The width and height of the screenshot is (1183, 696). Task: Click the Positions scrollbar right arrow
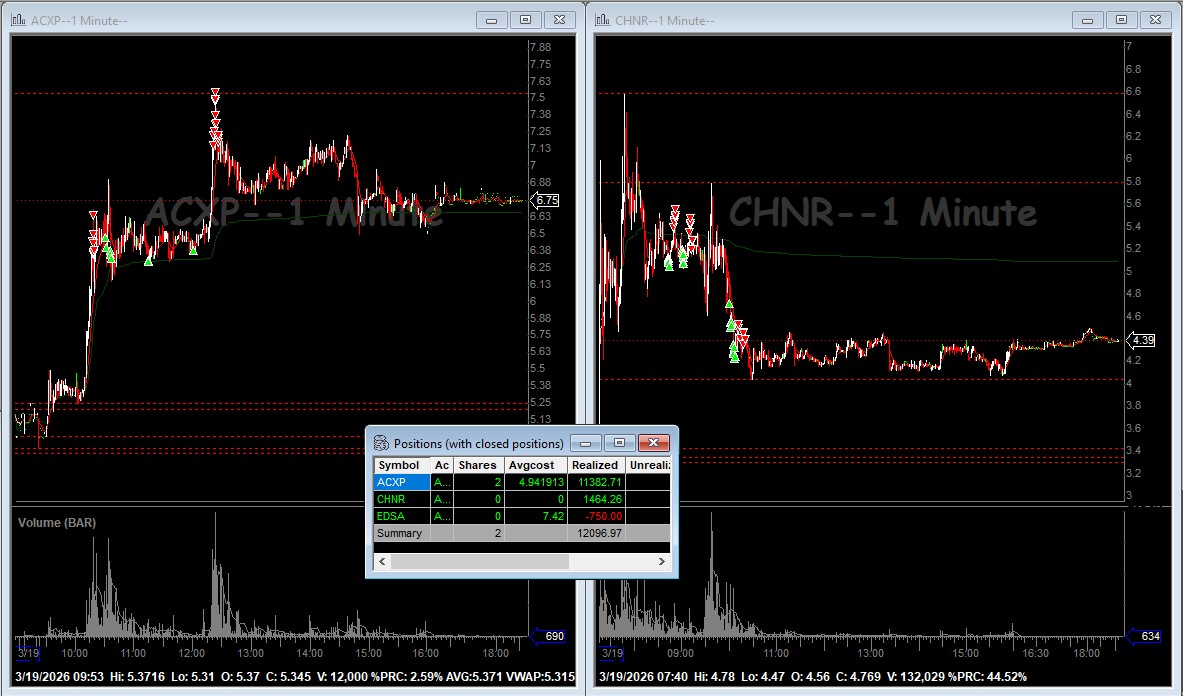[662, 561]
